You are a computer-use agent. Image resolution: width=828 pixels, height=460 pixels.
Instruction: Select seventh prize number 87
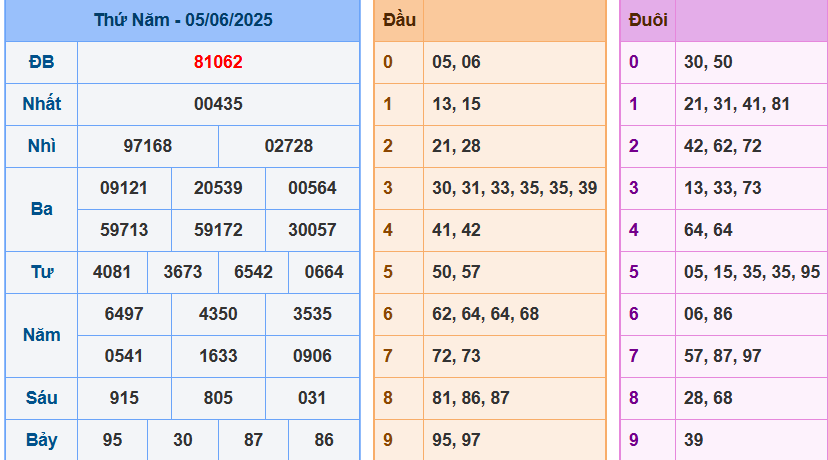(x=253, y=440)
